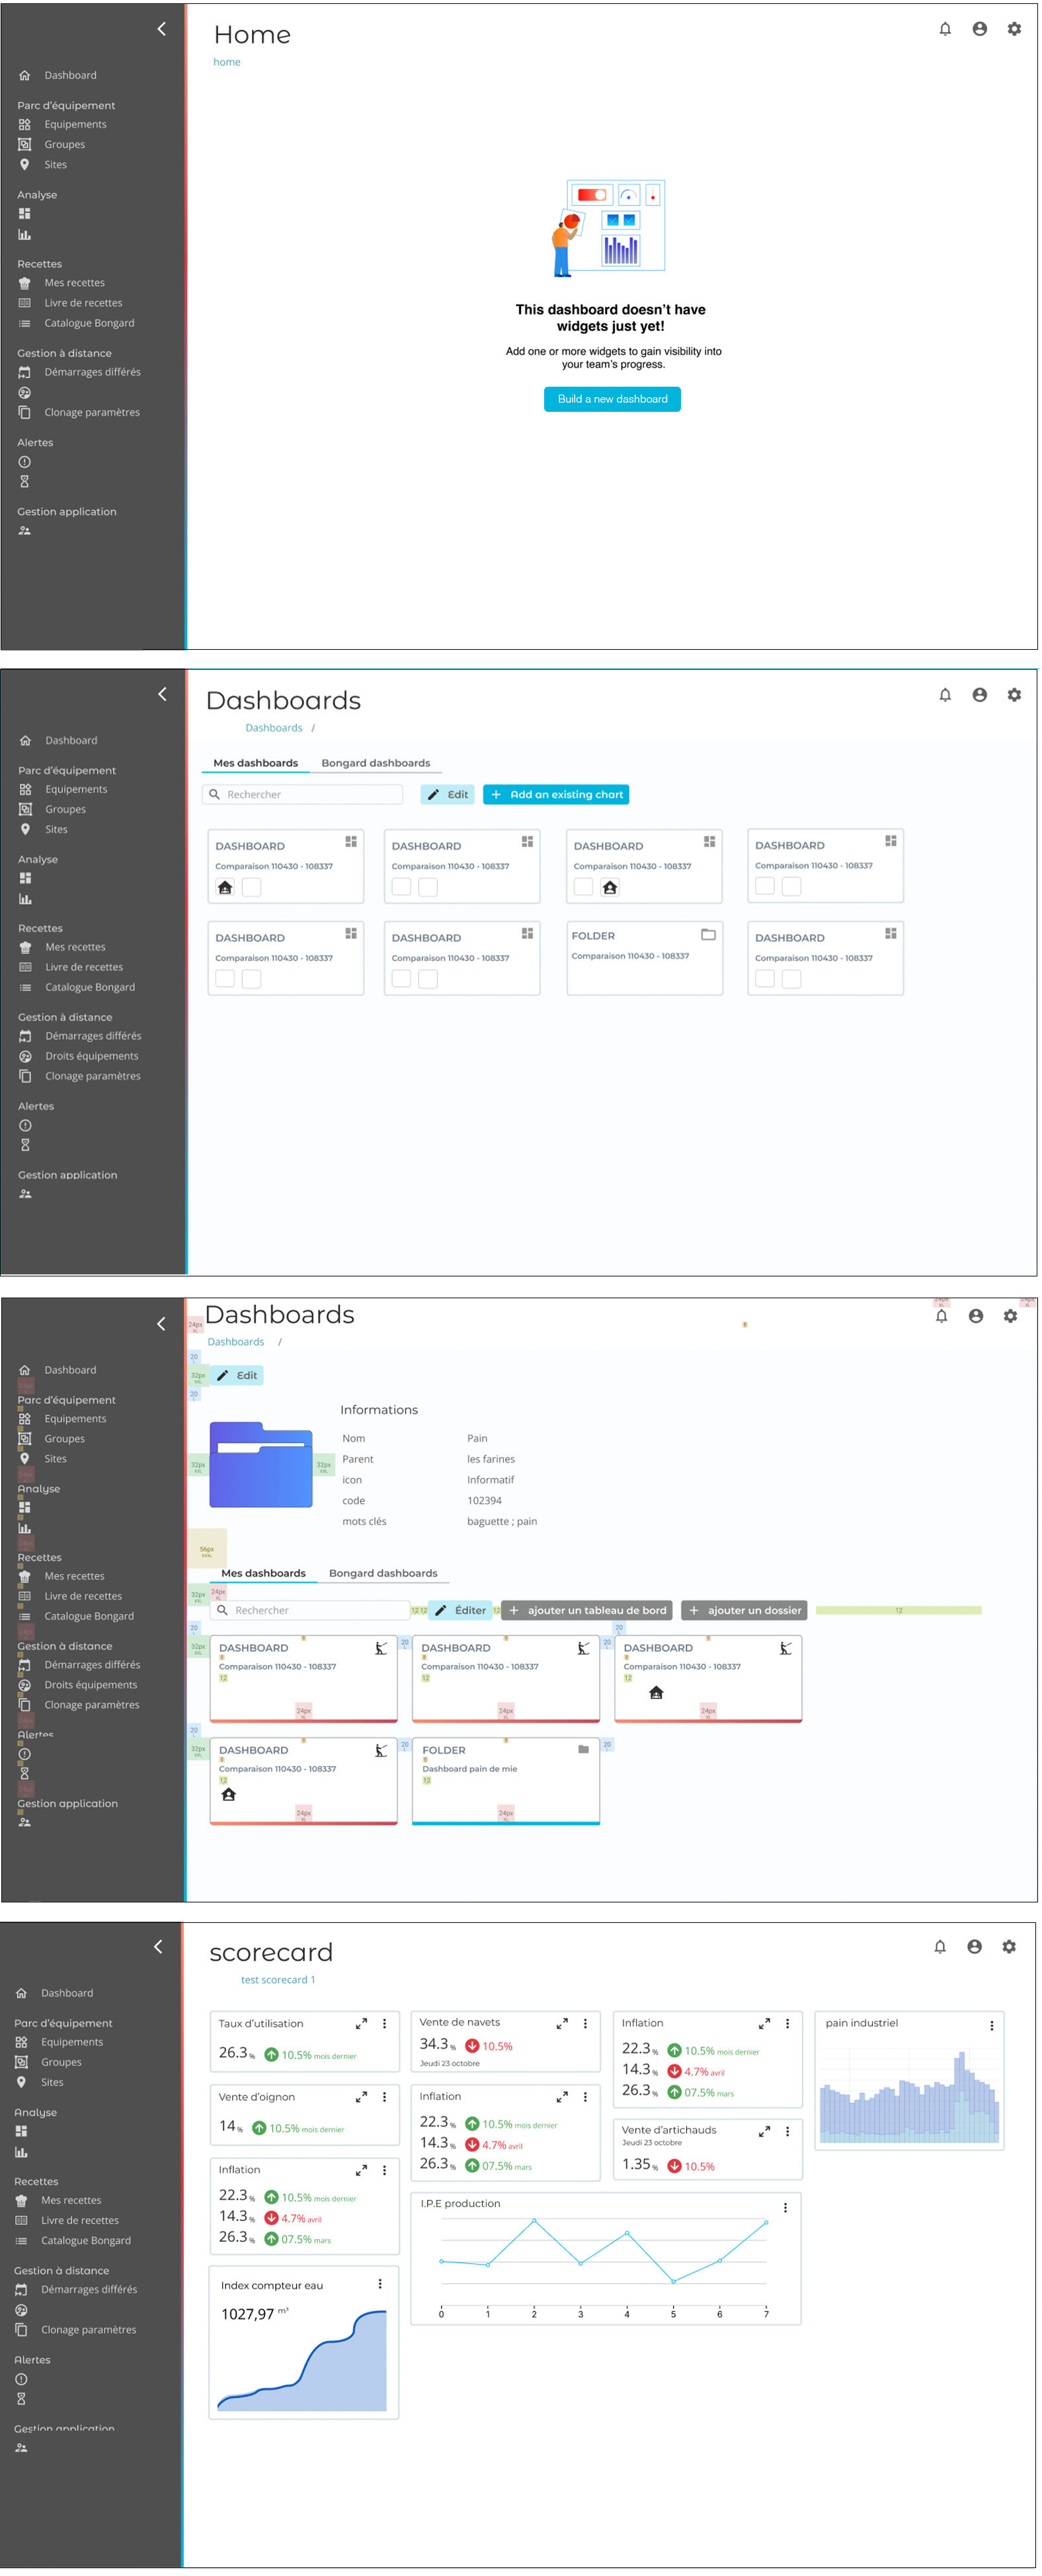The image size is (1042, 2576).
Task: Click the blue folder image beside Informations
Action: 261,1465
